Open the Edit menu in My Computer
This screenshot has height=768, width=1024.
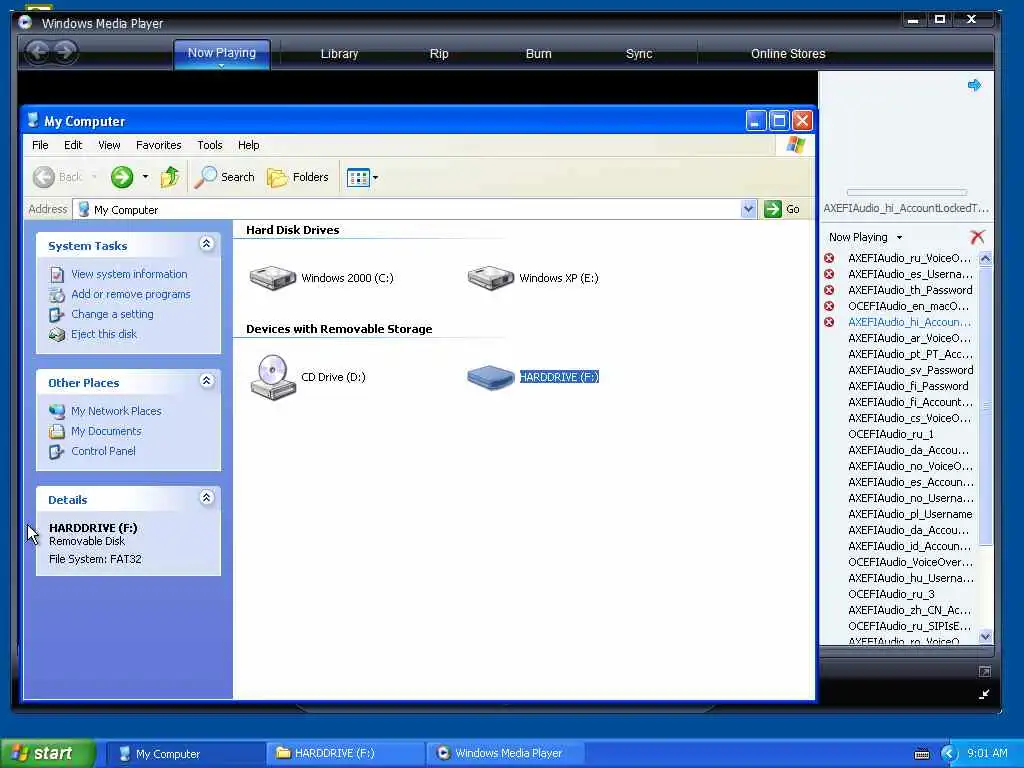pyautogui.click(x=72, y=145)
